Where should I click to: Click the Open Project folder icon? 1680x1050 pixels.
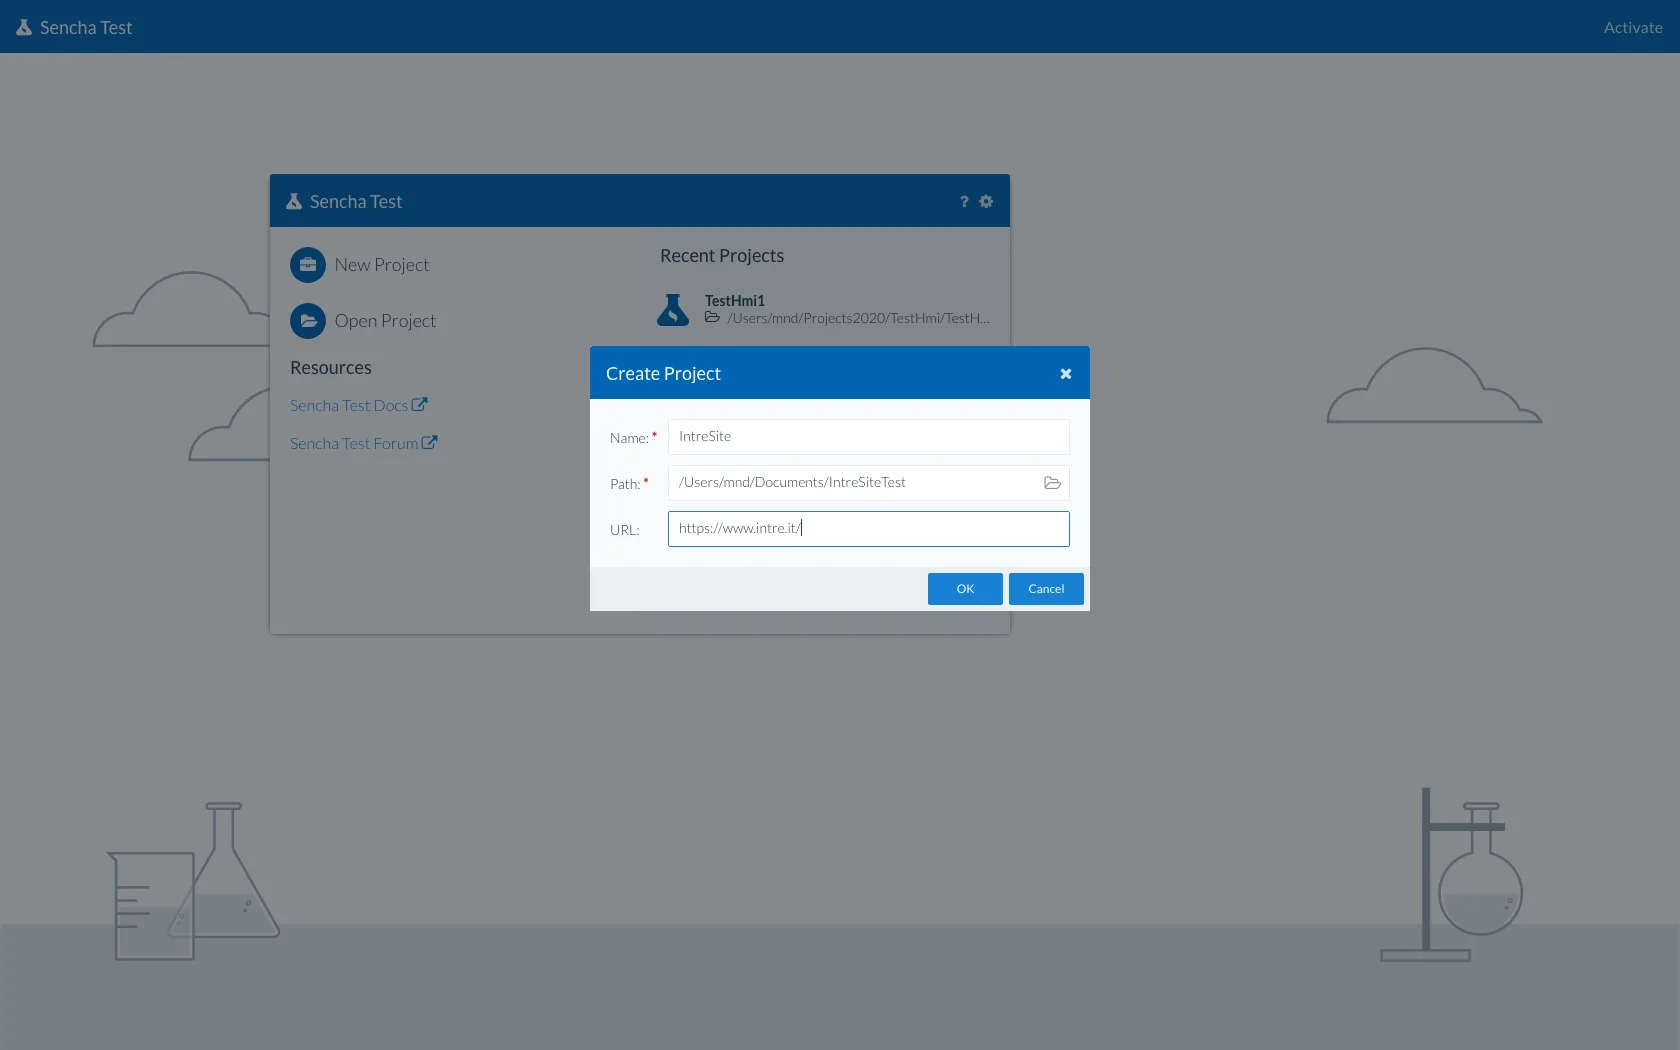point(308,321)
